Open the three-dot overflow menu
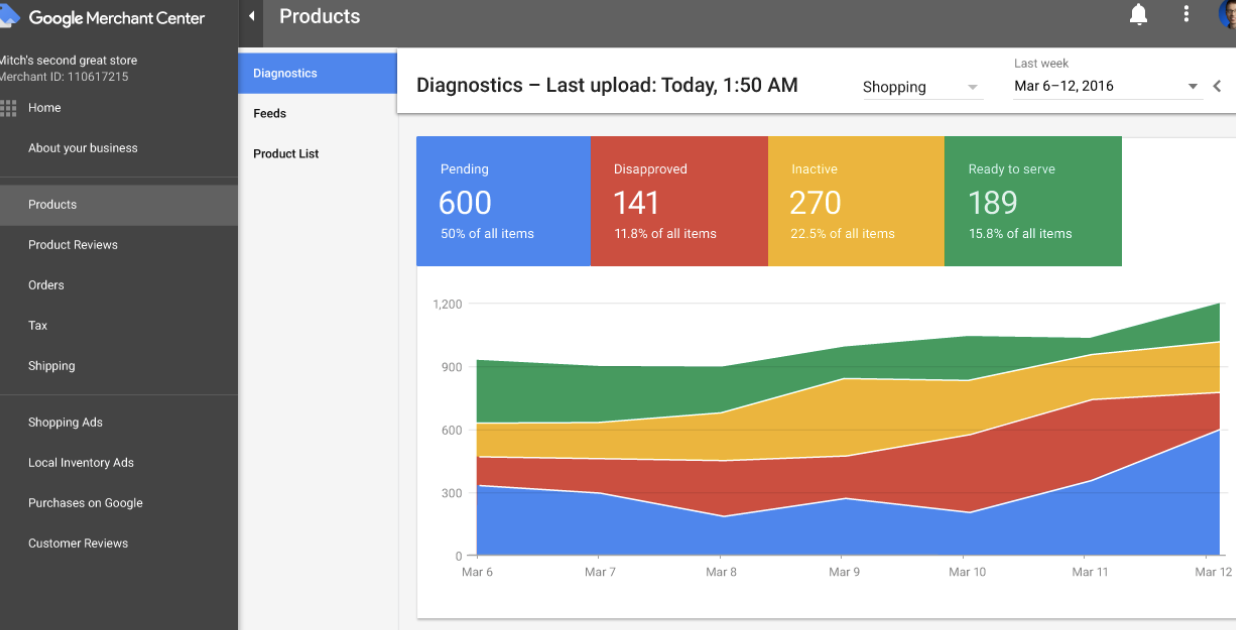The height and width of the screenshot is (630, 1236). point(1186,15)
